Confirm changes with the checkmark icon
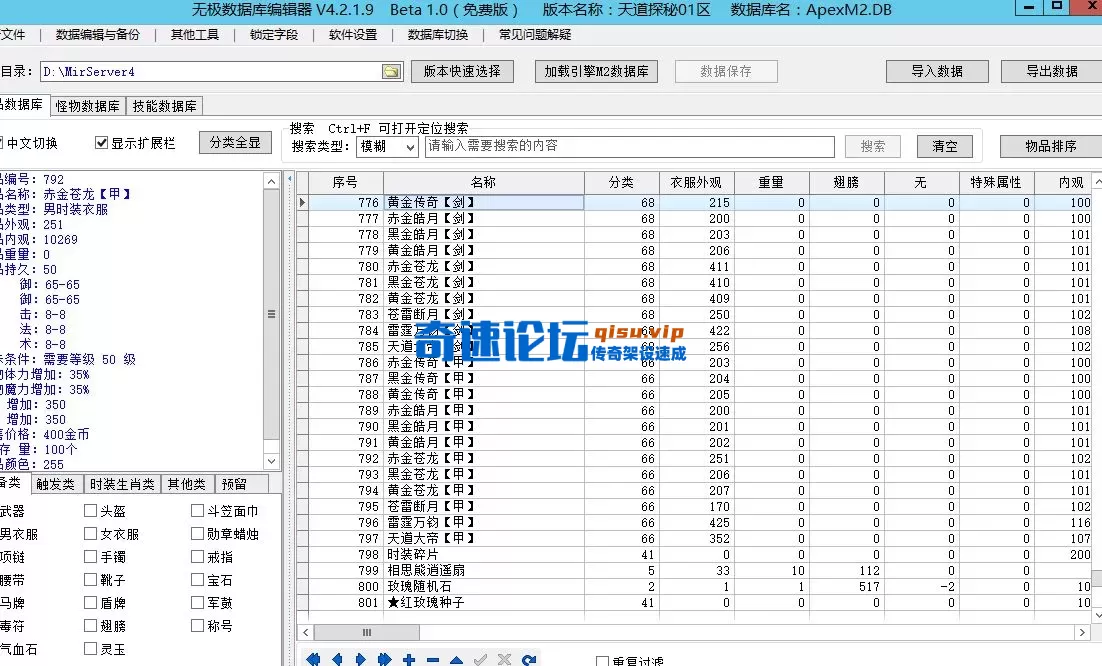The width and height of the screenshot is (1102, 666). [x=479, y=658]
